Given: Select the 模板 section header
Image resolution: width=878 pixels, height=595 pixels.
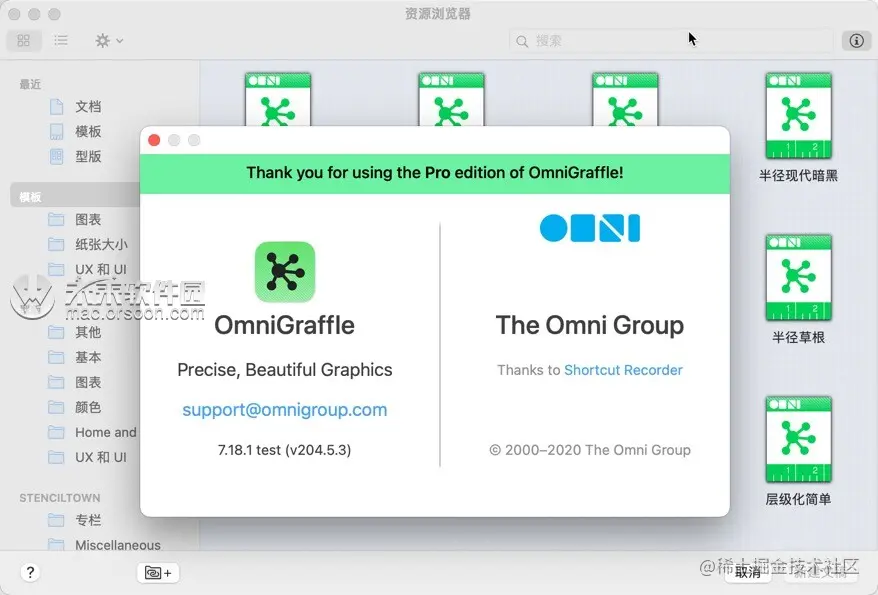Looking at the screenshot, I should 75,196.
